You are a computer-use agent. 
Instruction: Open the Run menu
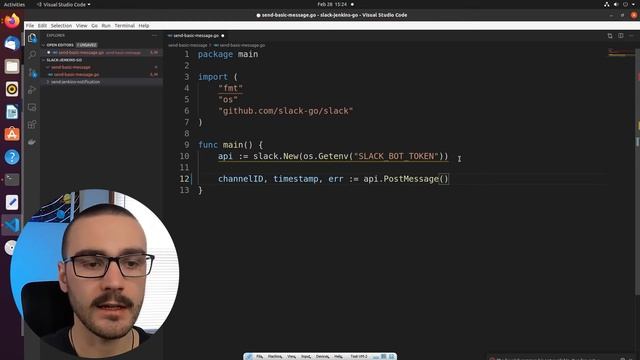(x=106, y=26)
